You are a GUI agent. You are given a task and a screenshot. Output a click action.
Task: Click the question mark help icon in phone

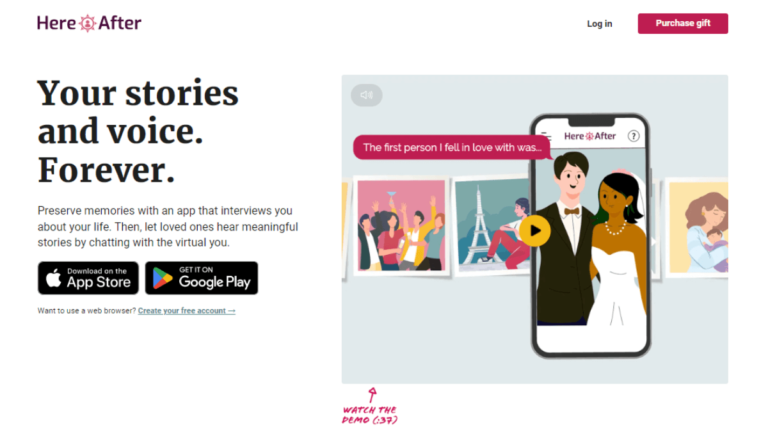click(x=633, y=136)
